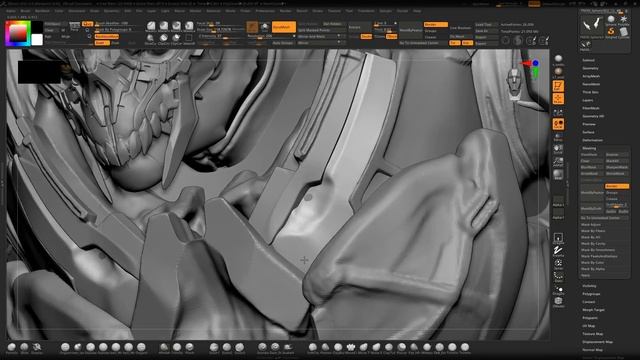Viewport: 640px width, 360px height.
Task: Toggle the BackfaceMask orange button
Action: (x=107, y=36)
